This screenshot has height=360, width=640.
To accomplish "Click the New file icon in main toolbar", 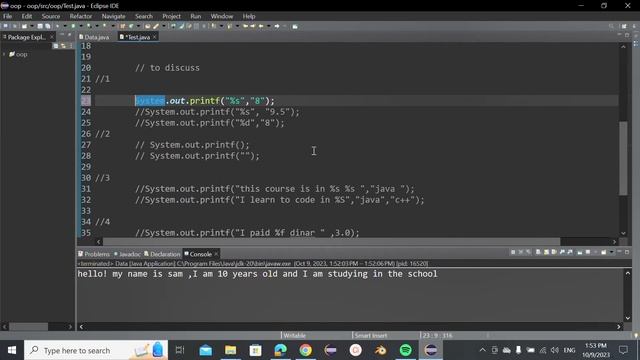I will coord(24,26).
